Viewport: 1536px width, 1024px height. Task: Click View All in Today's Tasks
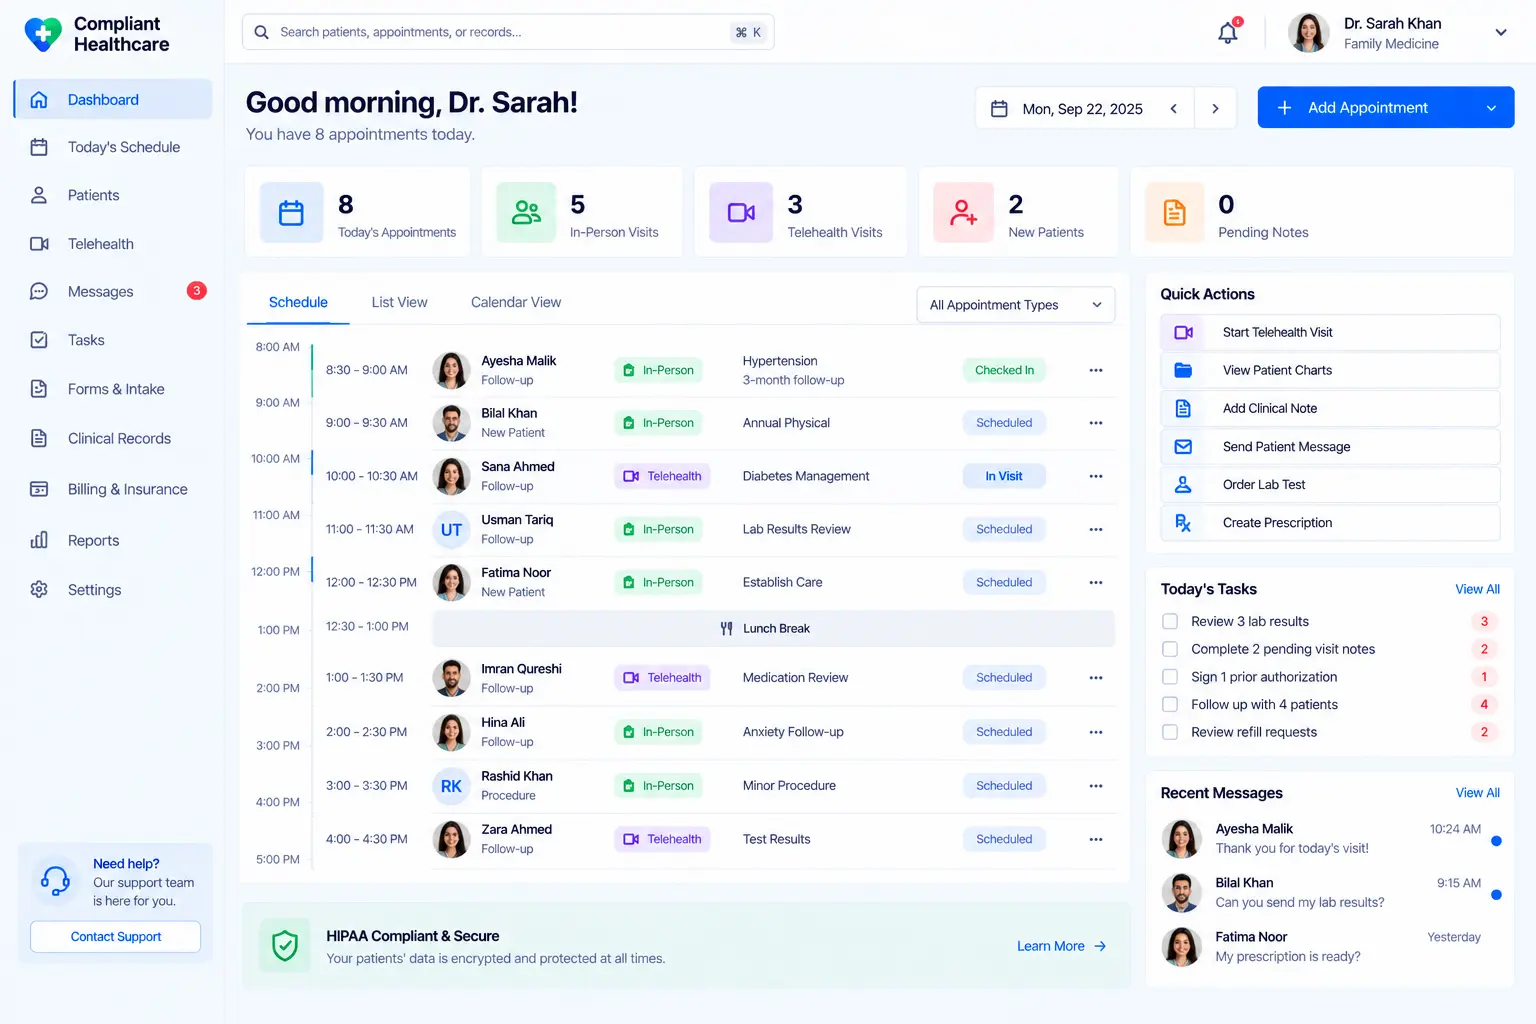click(1477, 589)
